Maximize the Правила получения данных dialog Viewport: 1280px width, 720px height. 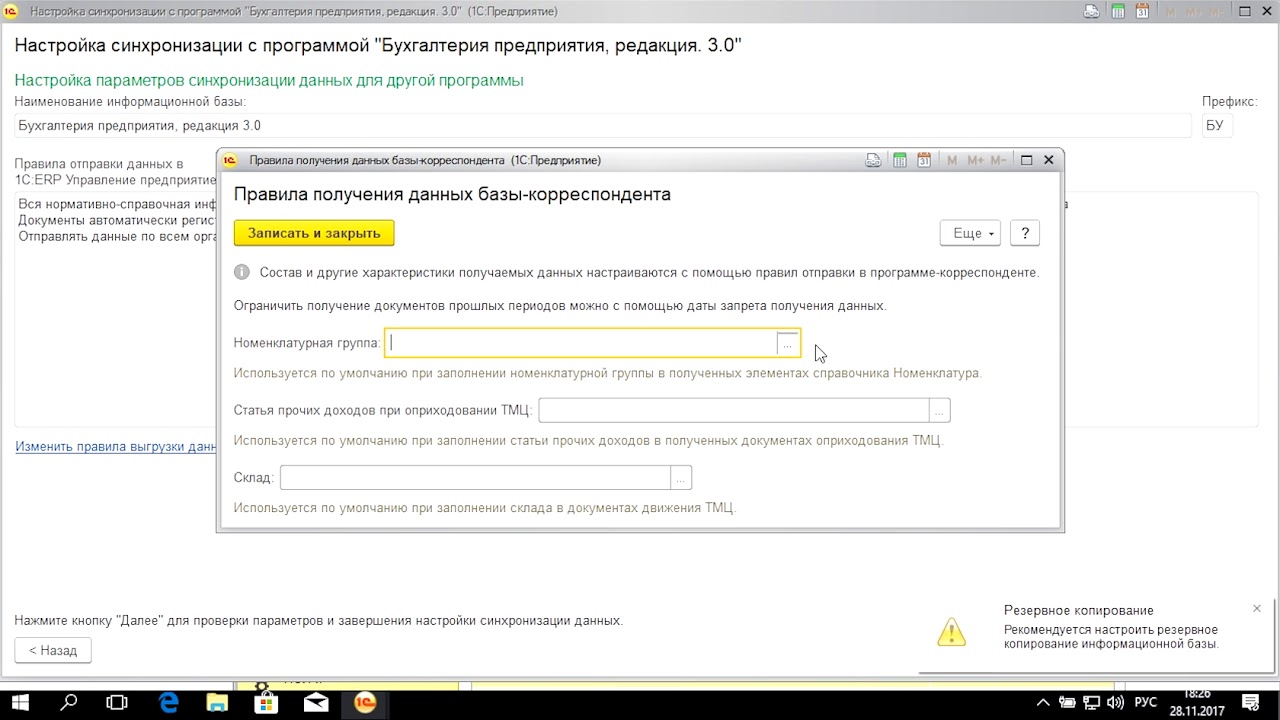click(x=1026, y=160)
